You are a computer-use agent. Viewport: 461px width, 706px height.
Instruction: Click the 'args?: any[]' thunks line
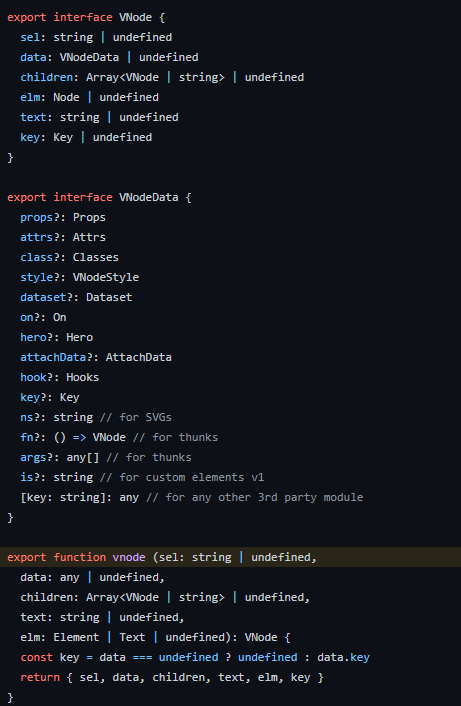pyautogui.click(x=106, y=457)
